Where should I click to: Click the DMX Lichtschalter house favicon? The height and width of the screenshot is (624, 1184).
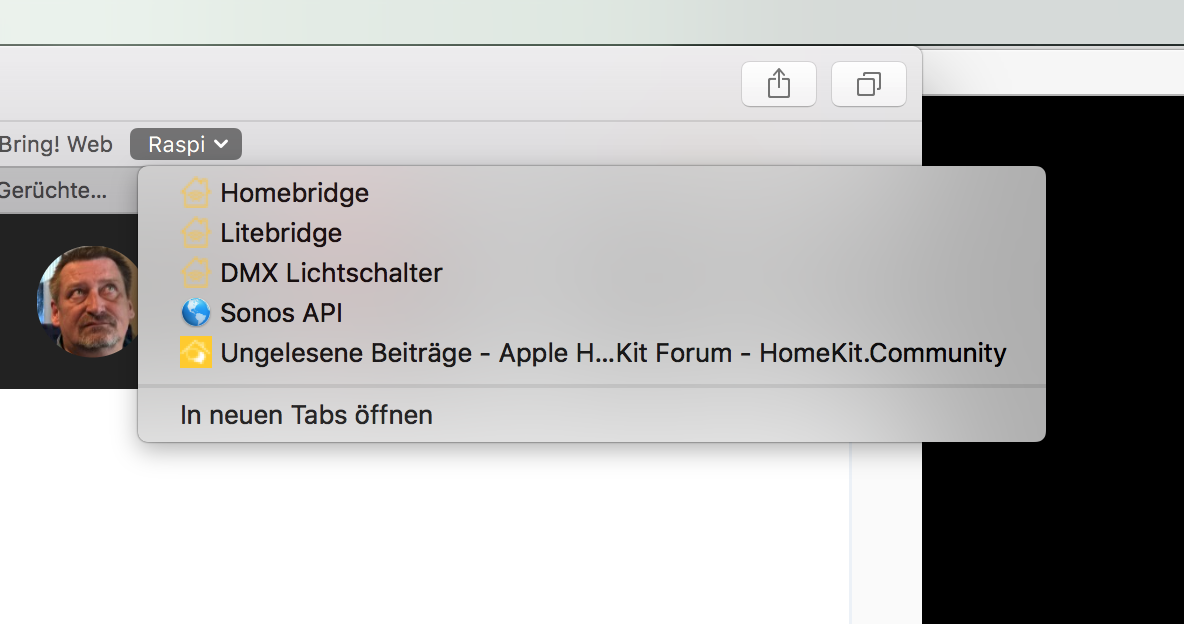196,272
